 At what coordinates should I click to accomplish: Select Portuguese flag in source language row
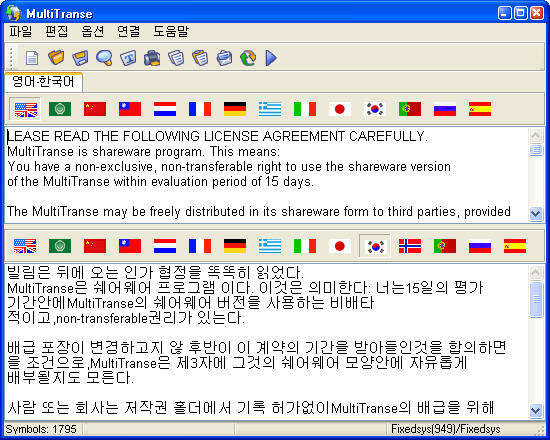[410, 109]
